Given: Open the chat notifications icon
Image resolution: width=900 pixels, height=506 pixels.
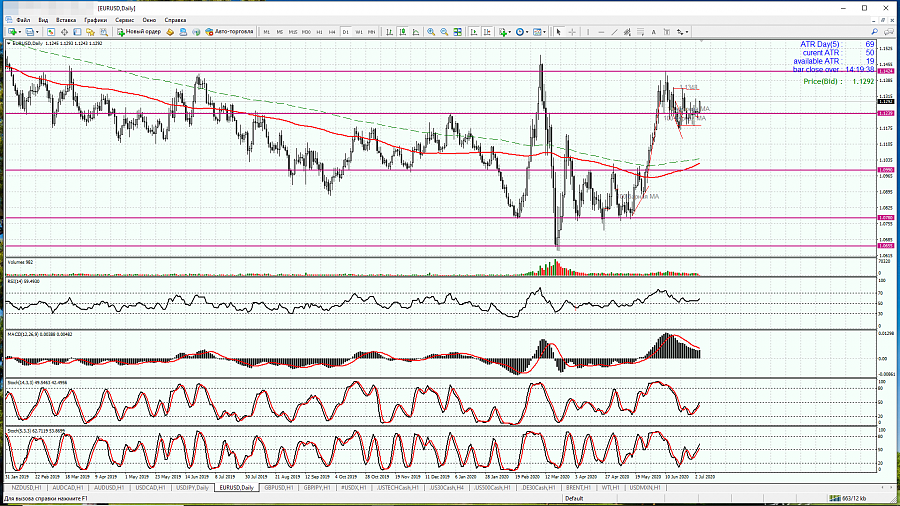Looking at the screenshot, I should (x=889, y=32).
